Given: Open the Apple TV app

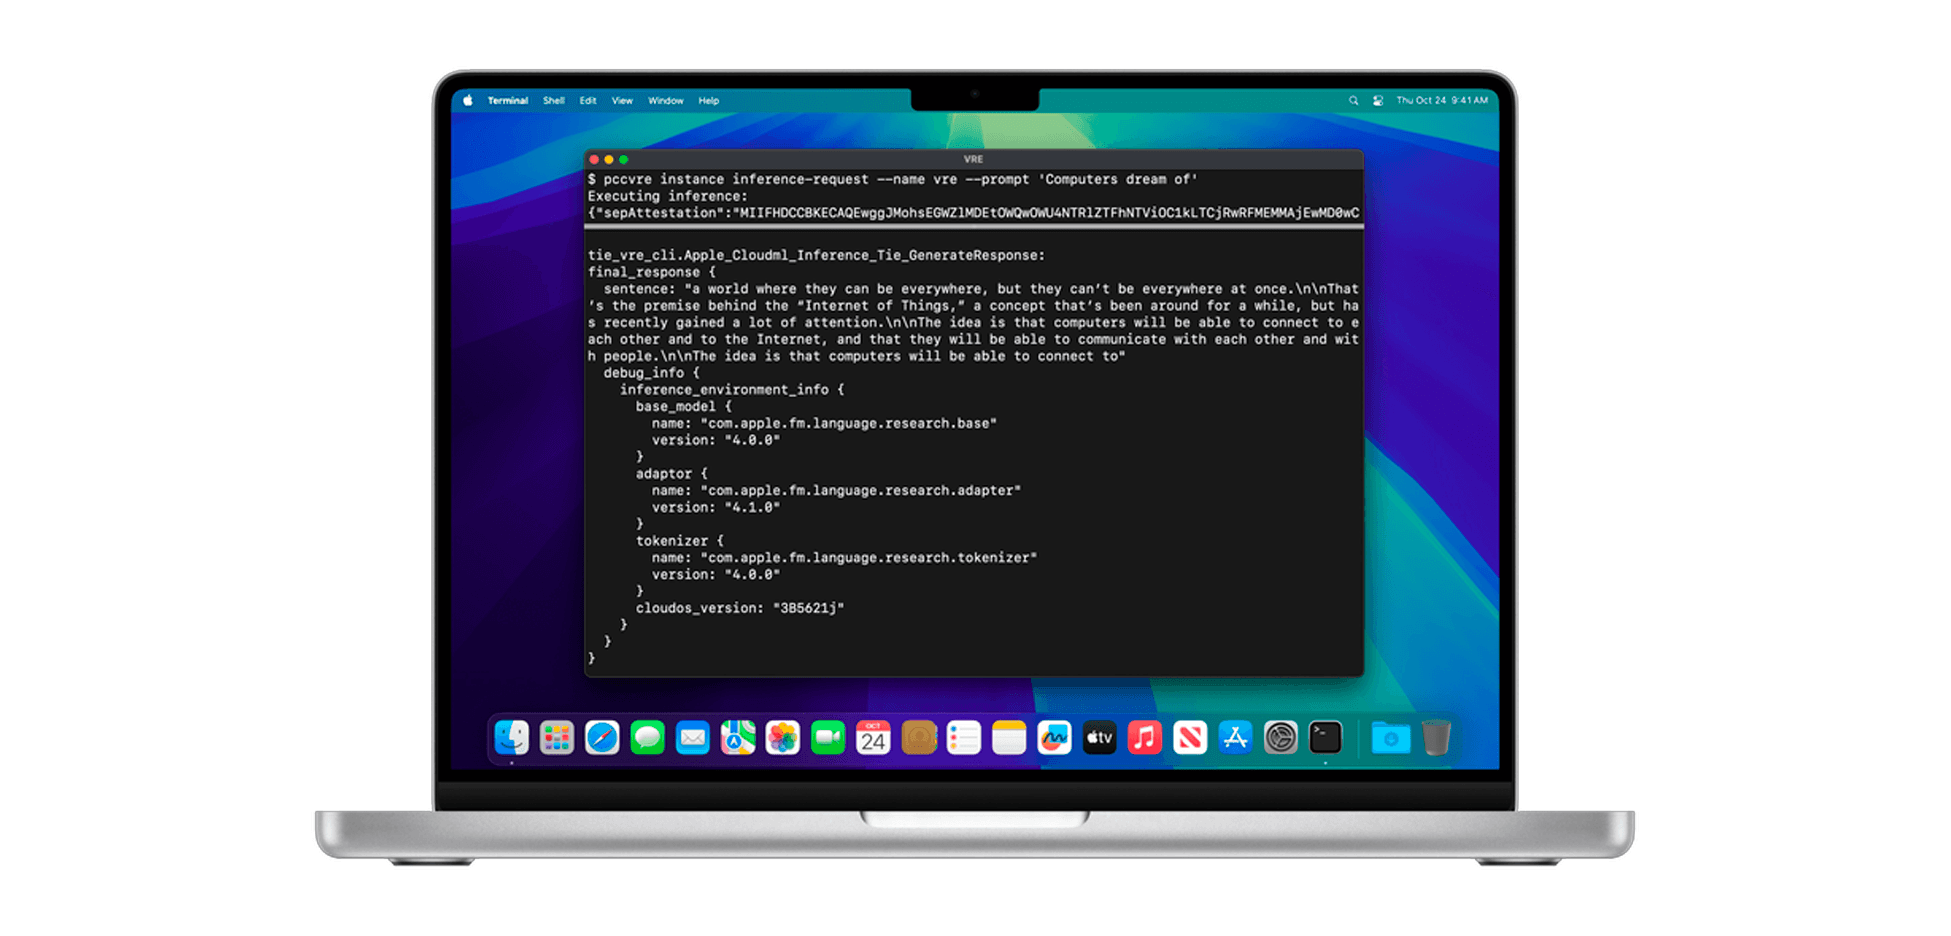Looking at the screenshot, I should pos(1099,738).
